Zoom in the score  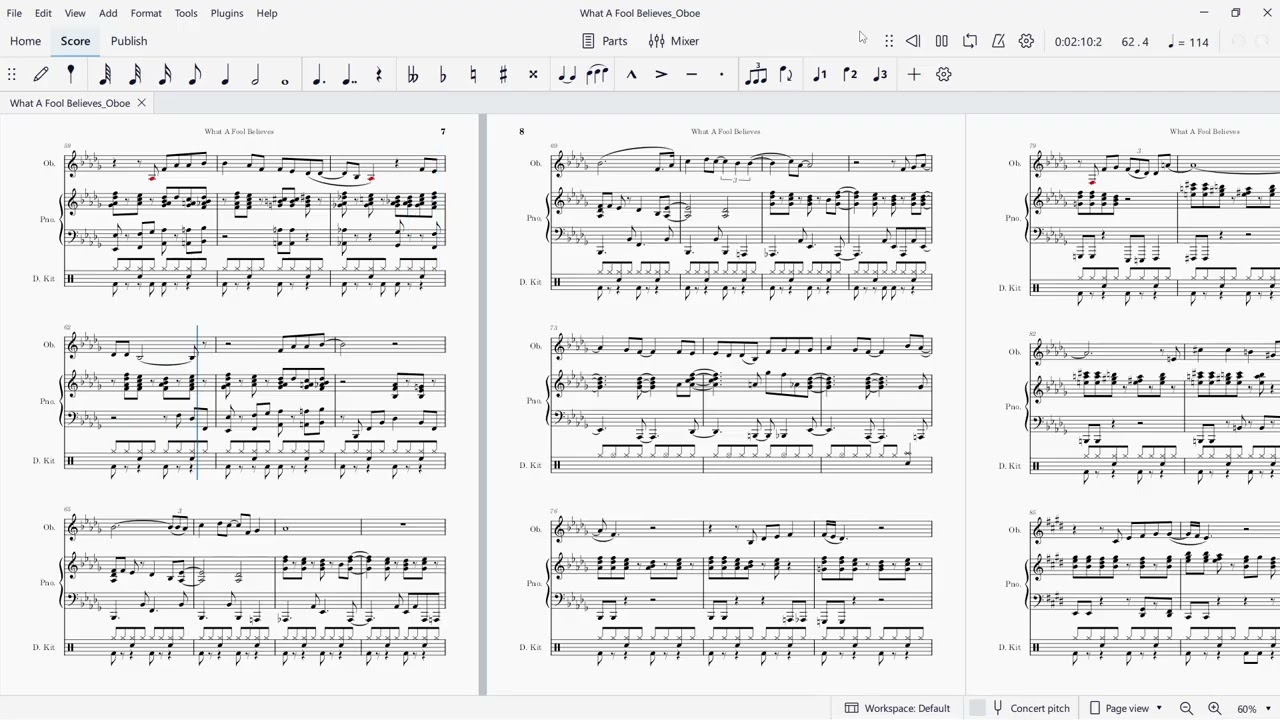(1214, 708)
